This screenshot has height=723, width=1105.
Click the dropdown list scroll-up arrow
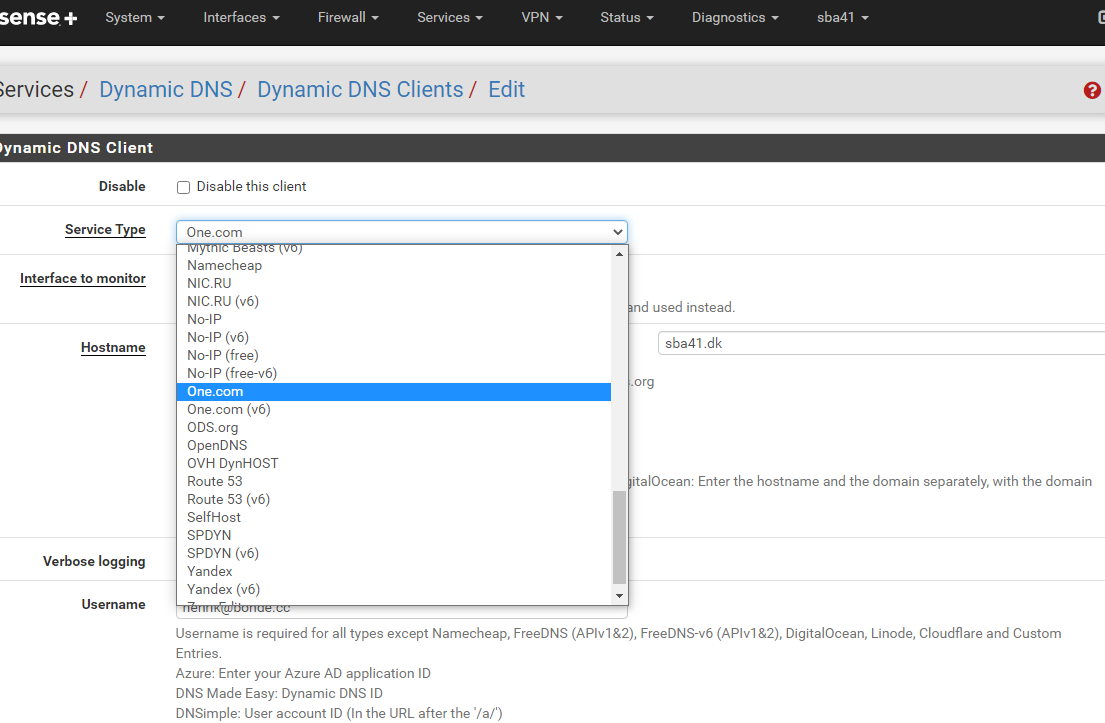[x=619, y=254]
